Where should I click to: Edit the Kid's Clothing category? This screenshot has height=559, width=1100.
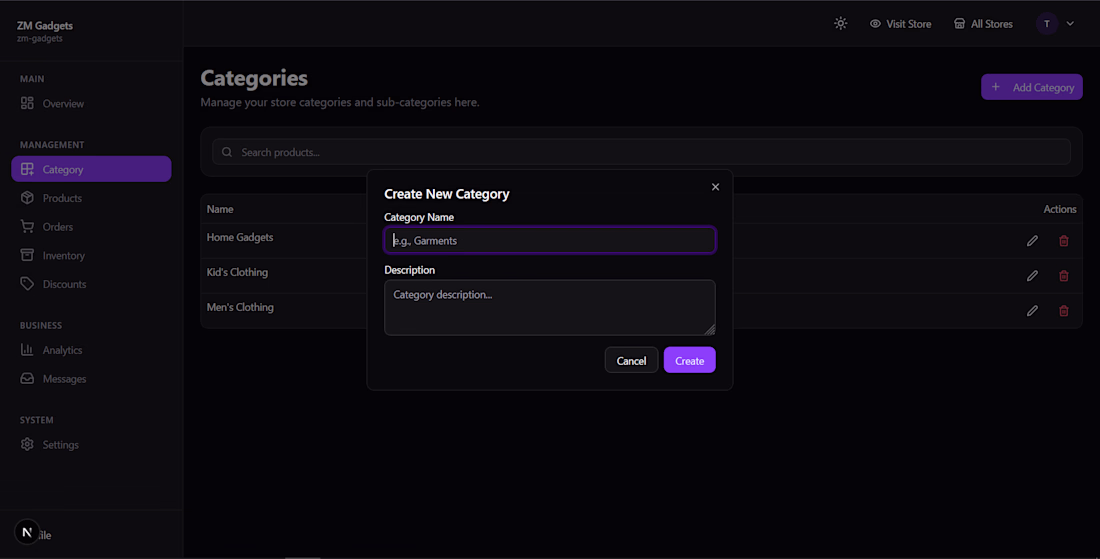click(x=1032, y=276)
